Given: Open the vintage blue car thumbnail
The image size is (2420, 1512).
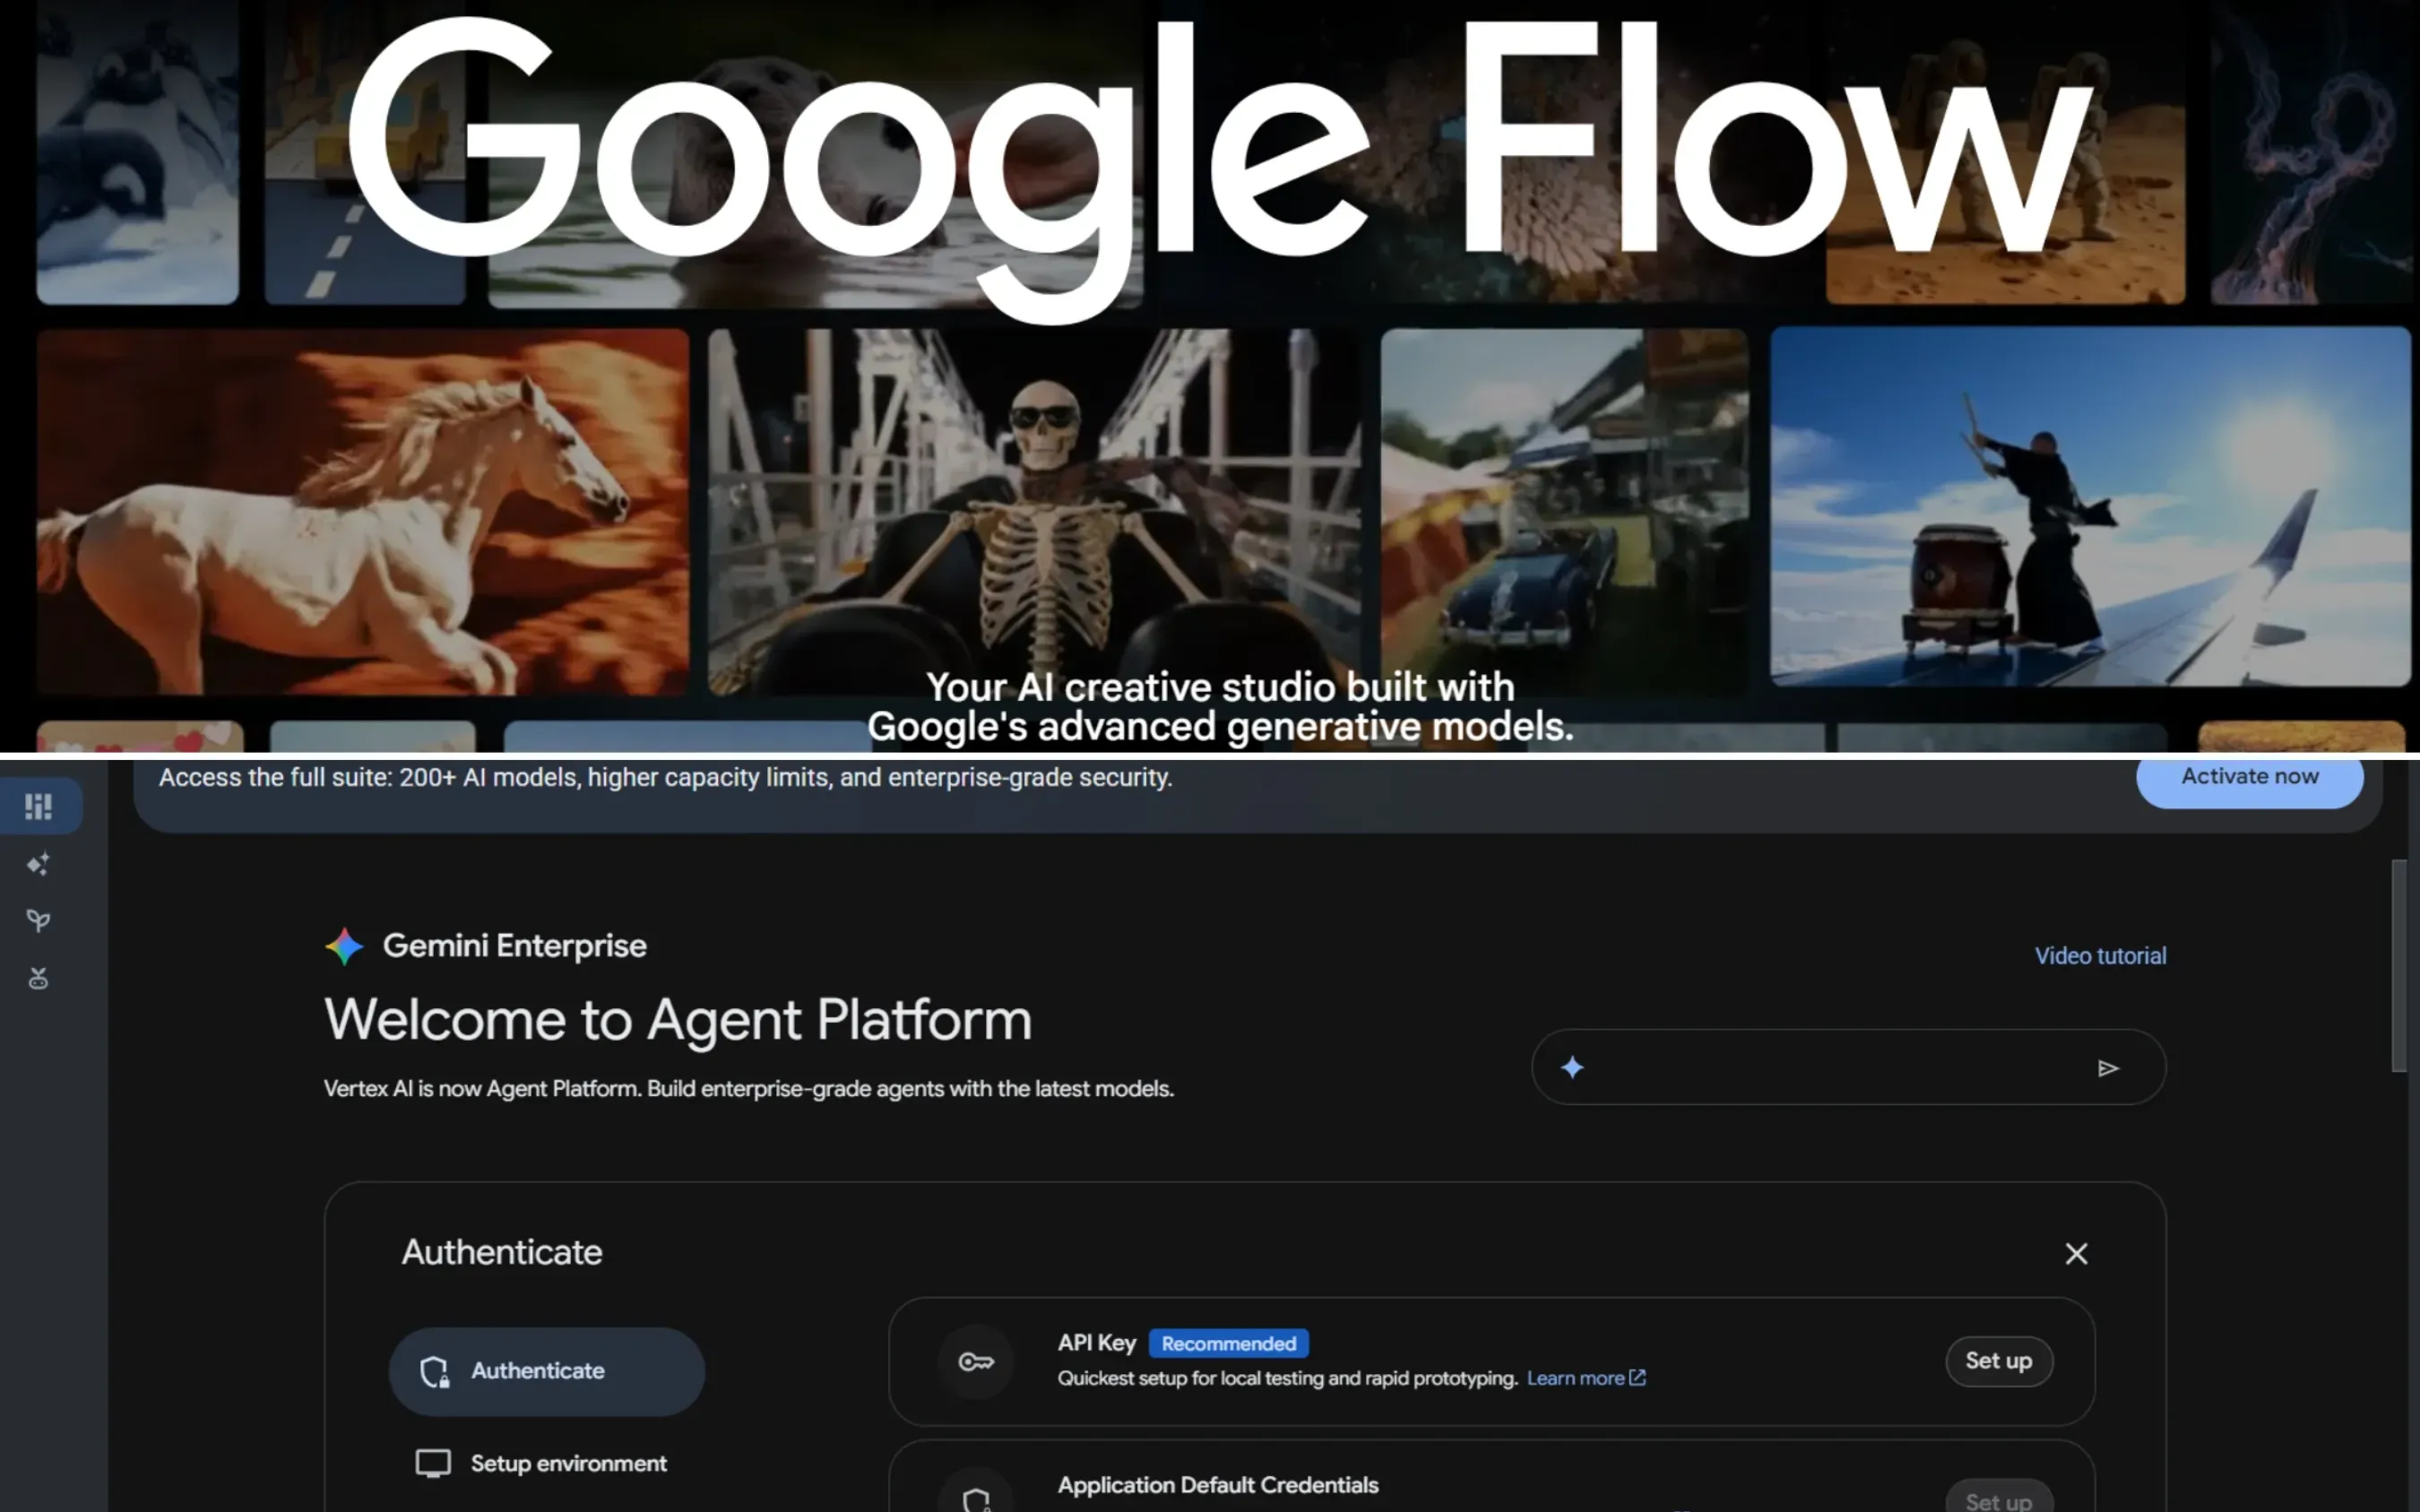Looking at the screenshot, I should coord(1564,511).
